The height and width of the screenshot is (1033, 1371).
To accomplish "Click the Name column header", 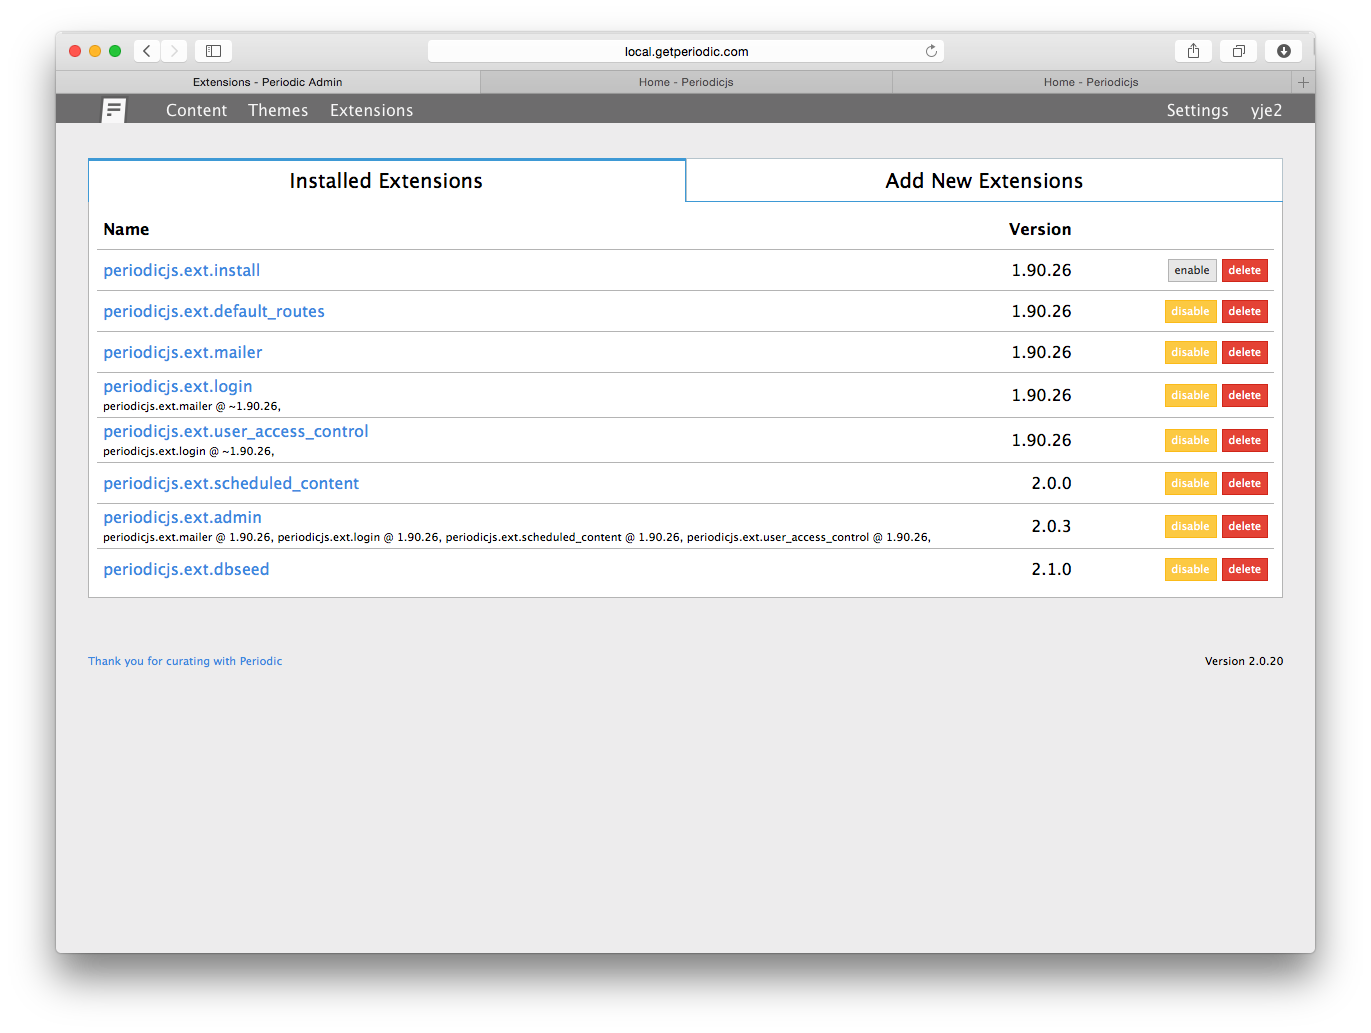I will coord(126,229).
